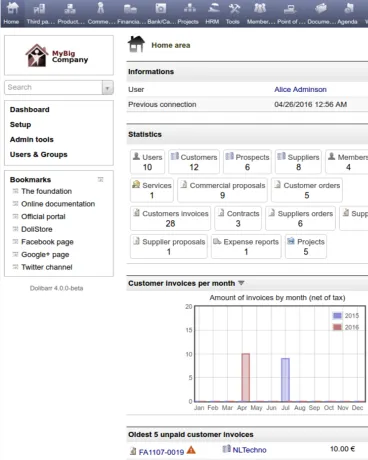Click the NLTechno company icon
The image size is (368, 460).
tap(227, 449)
